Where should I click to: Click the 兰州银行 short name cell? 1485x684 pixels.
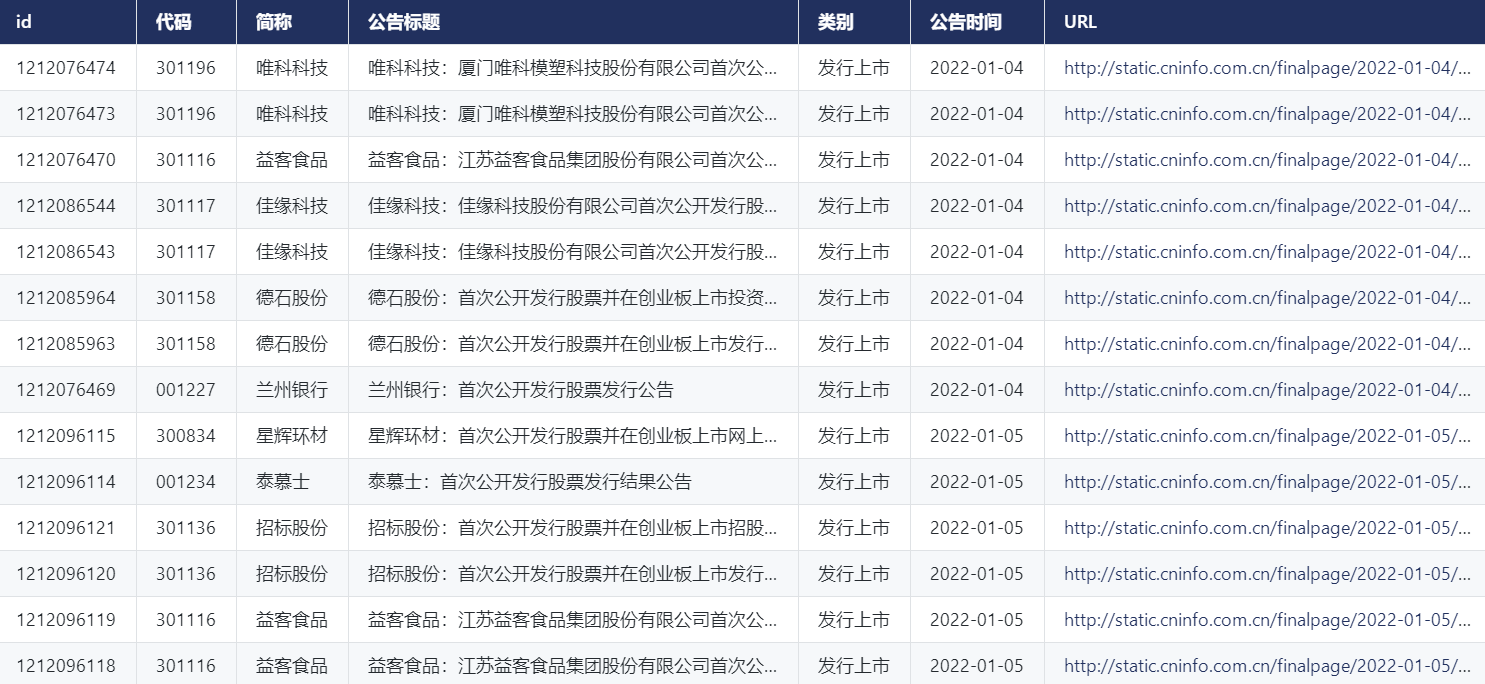click(x=292, y=390)
